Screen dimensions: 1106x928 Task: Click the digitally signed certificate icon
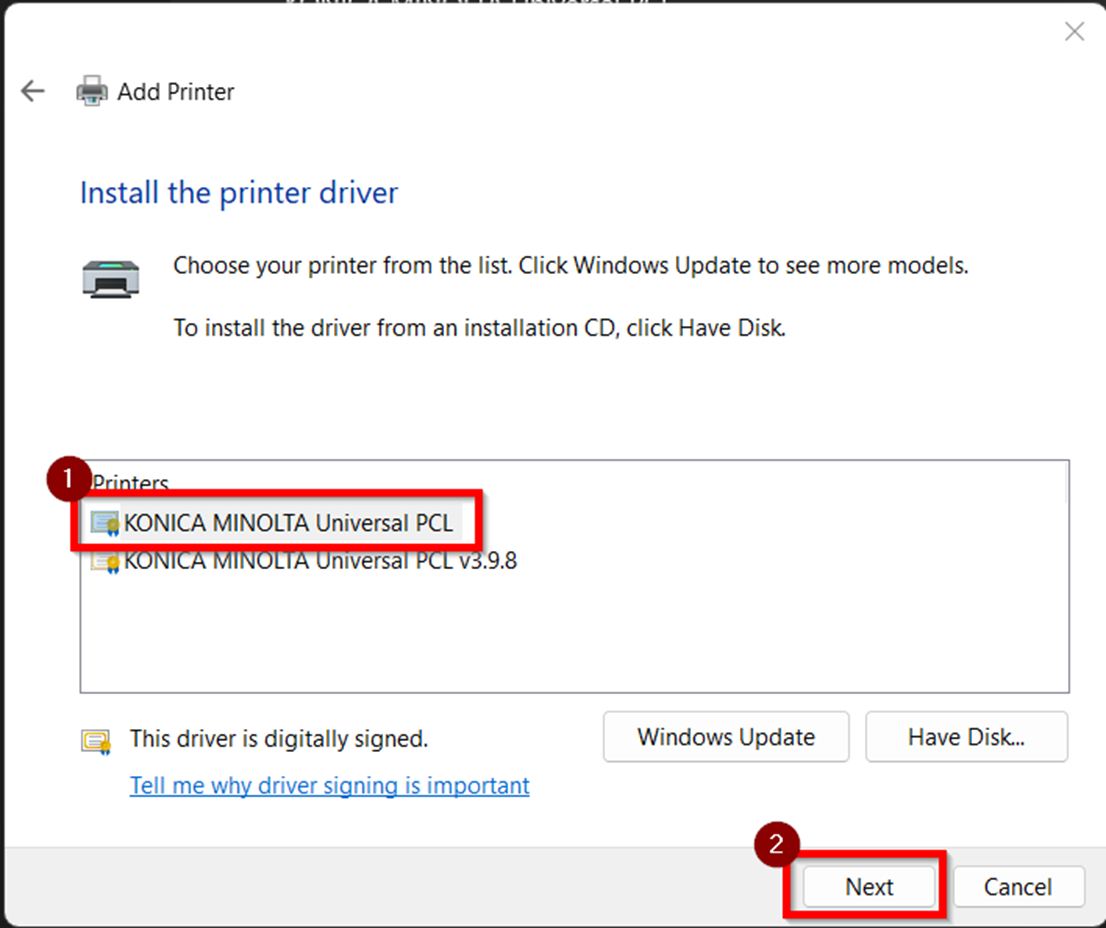96,741
